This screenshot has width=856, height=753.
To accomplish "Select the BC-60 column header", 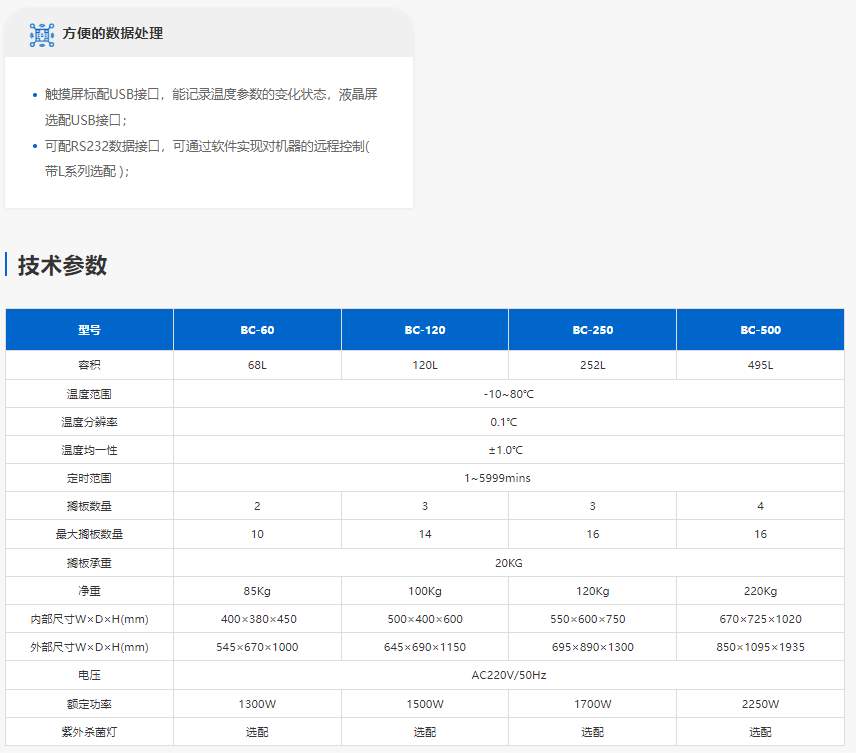I will (x=257, y=330).
